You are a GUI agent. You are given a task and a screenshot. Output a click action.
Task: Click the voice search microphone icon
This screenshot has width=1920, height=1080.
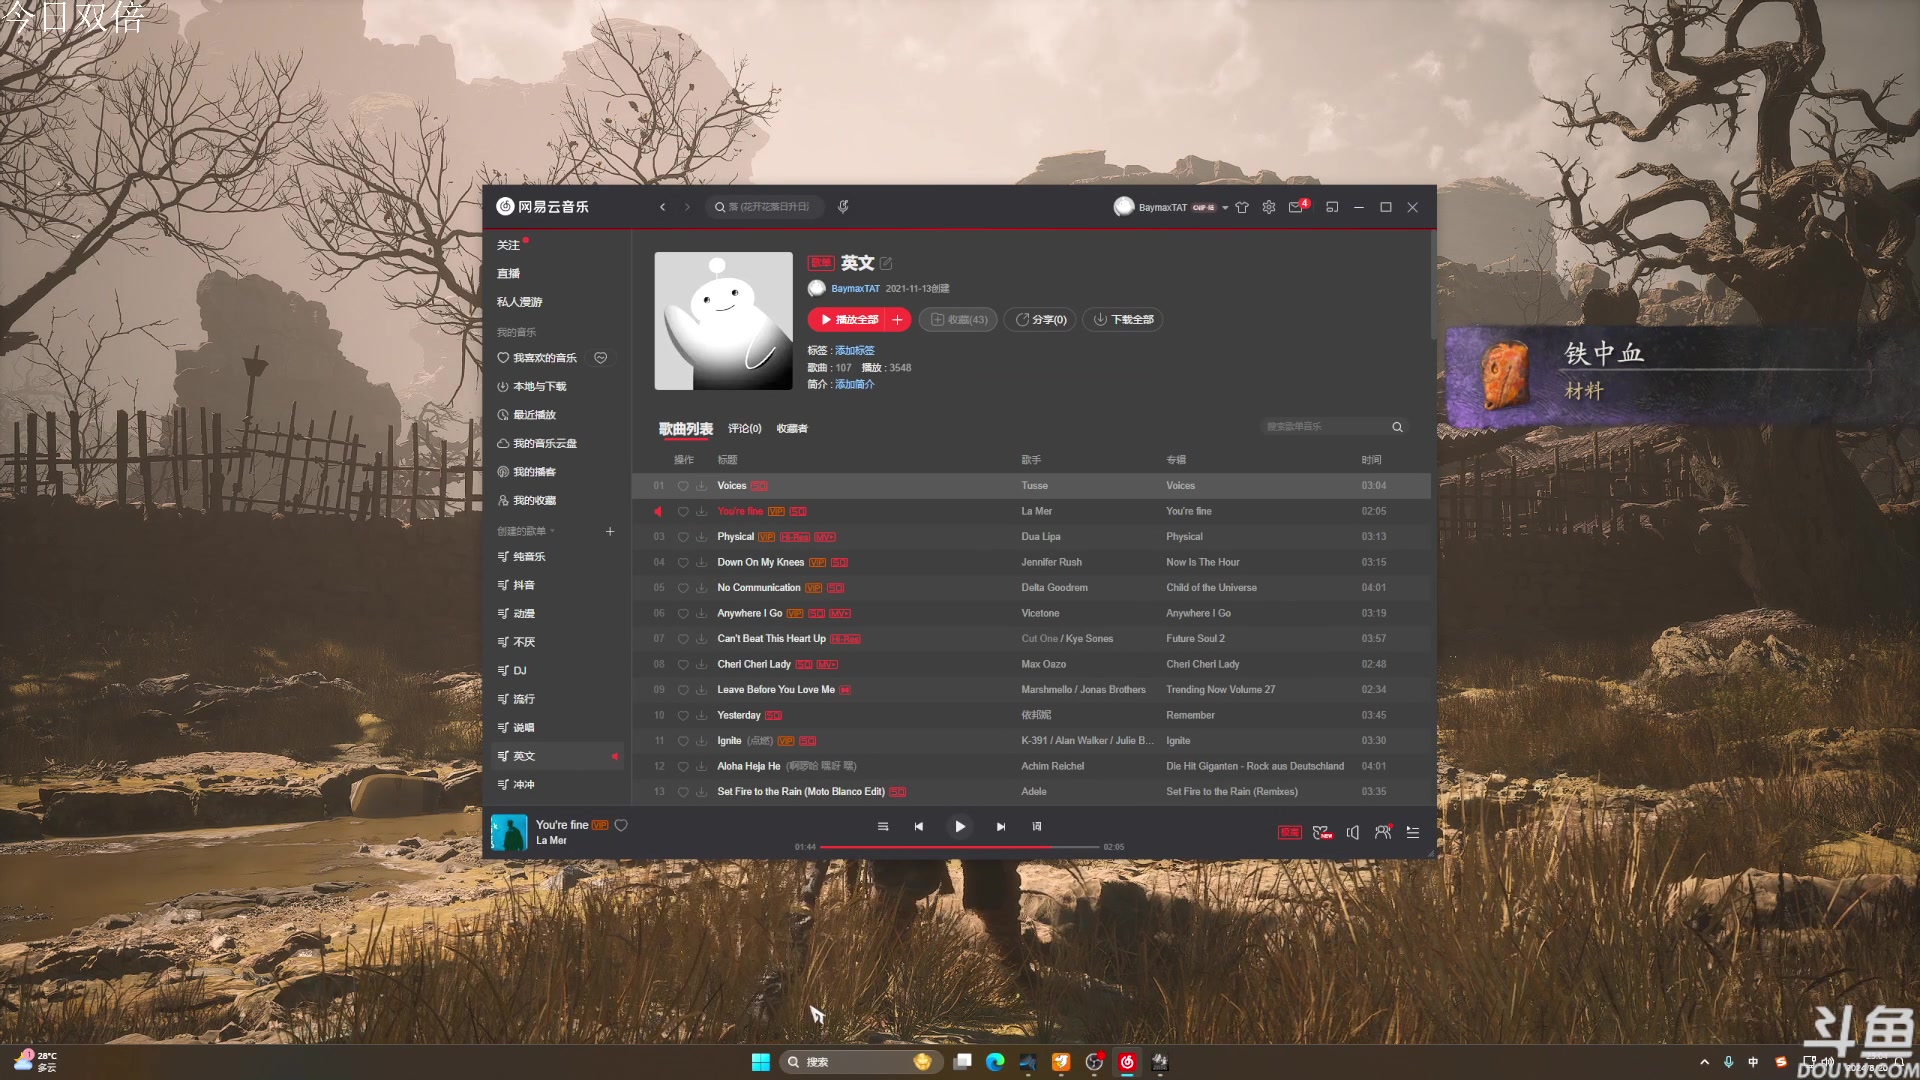point(843,206)
